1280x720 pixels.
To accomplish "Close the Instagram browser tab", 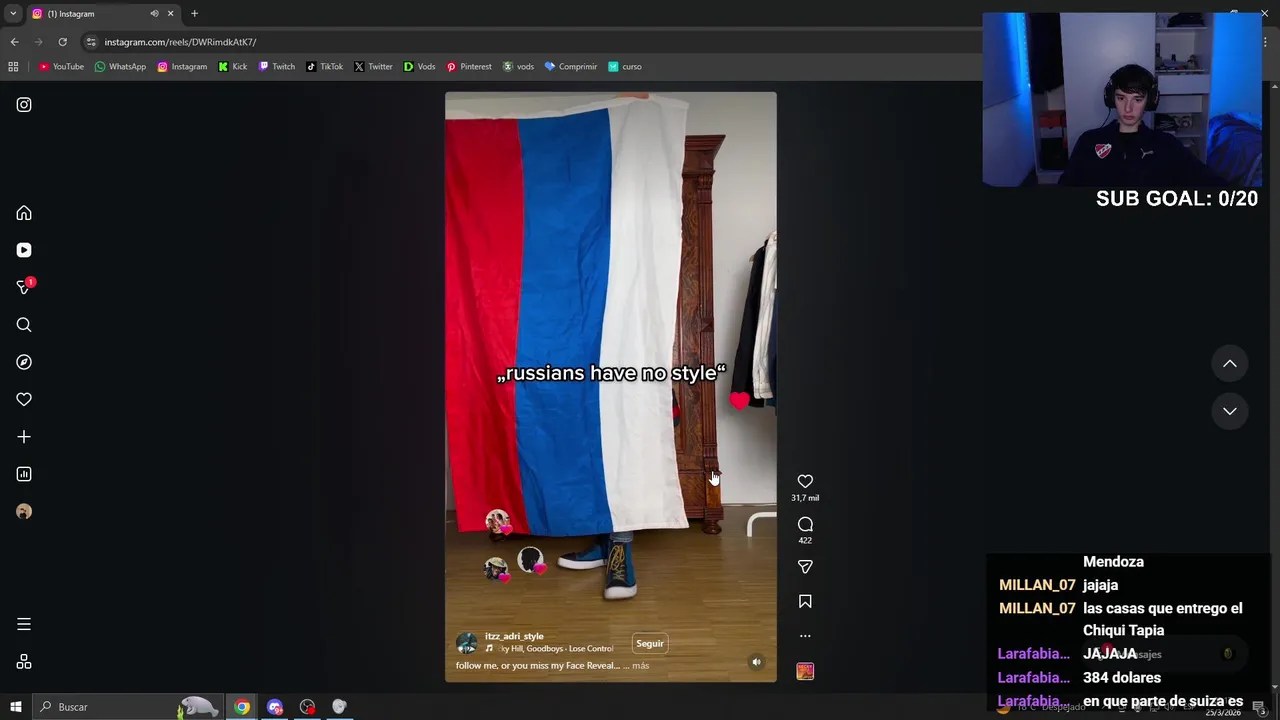I will pos(170,14).
